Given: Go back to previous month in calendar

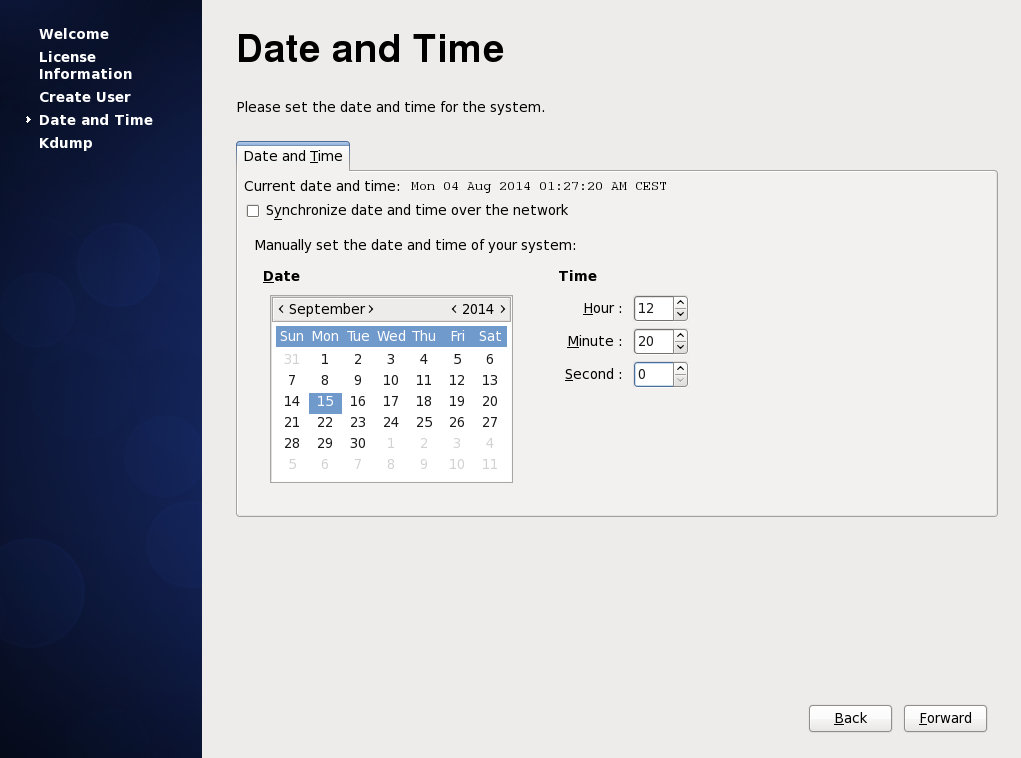Looking at the screenshot, I should [x=281, y=309].
